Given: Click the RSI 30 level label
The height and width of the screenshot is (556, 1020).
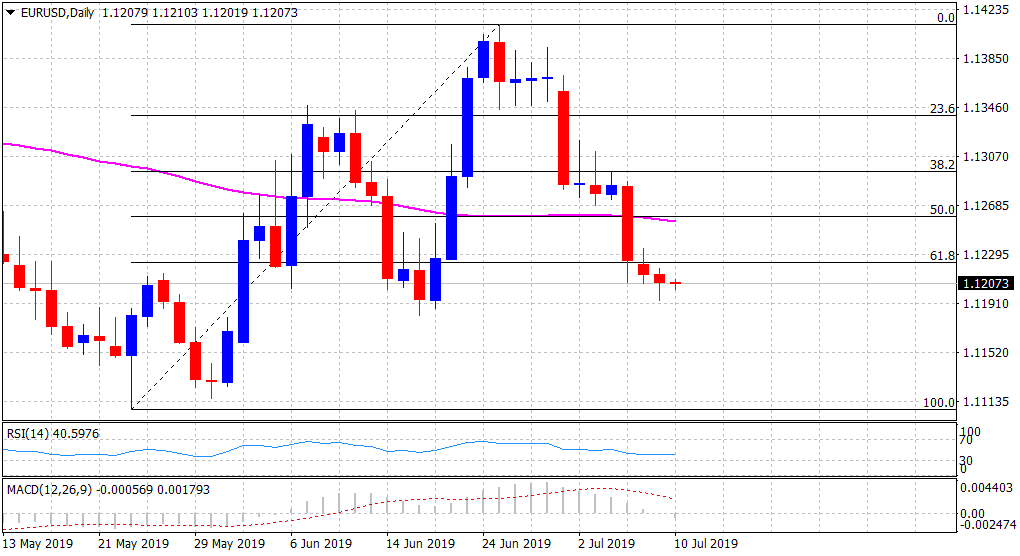Looking at the screenshot, I should pyautogui.click(x=969, y=460).
